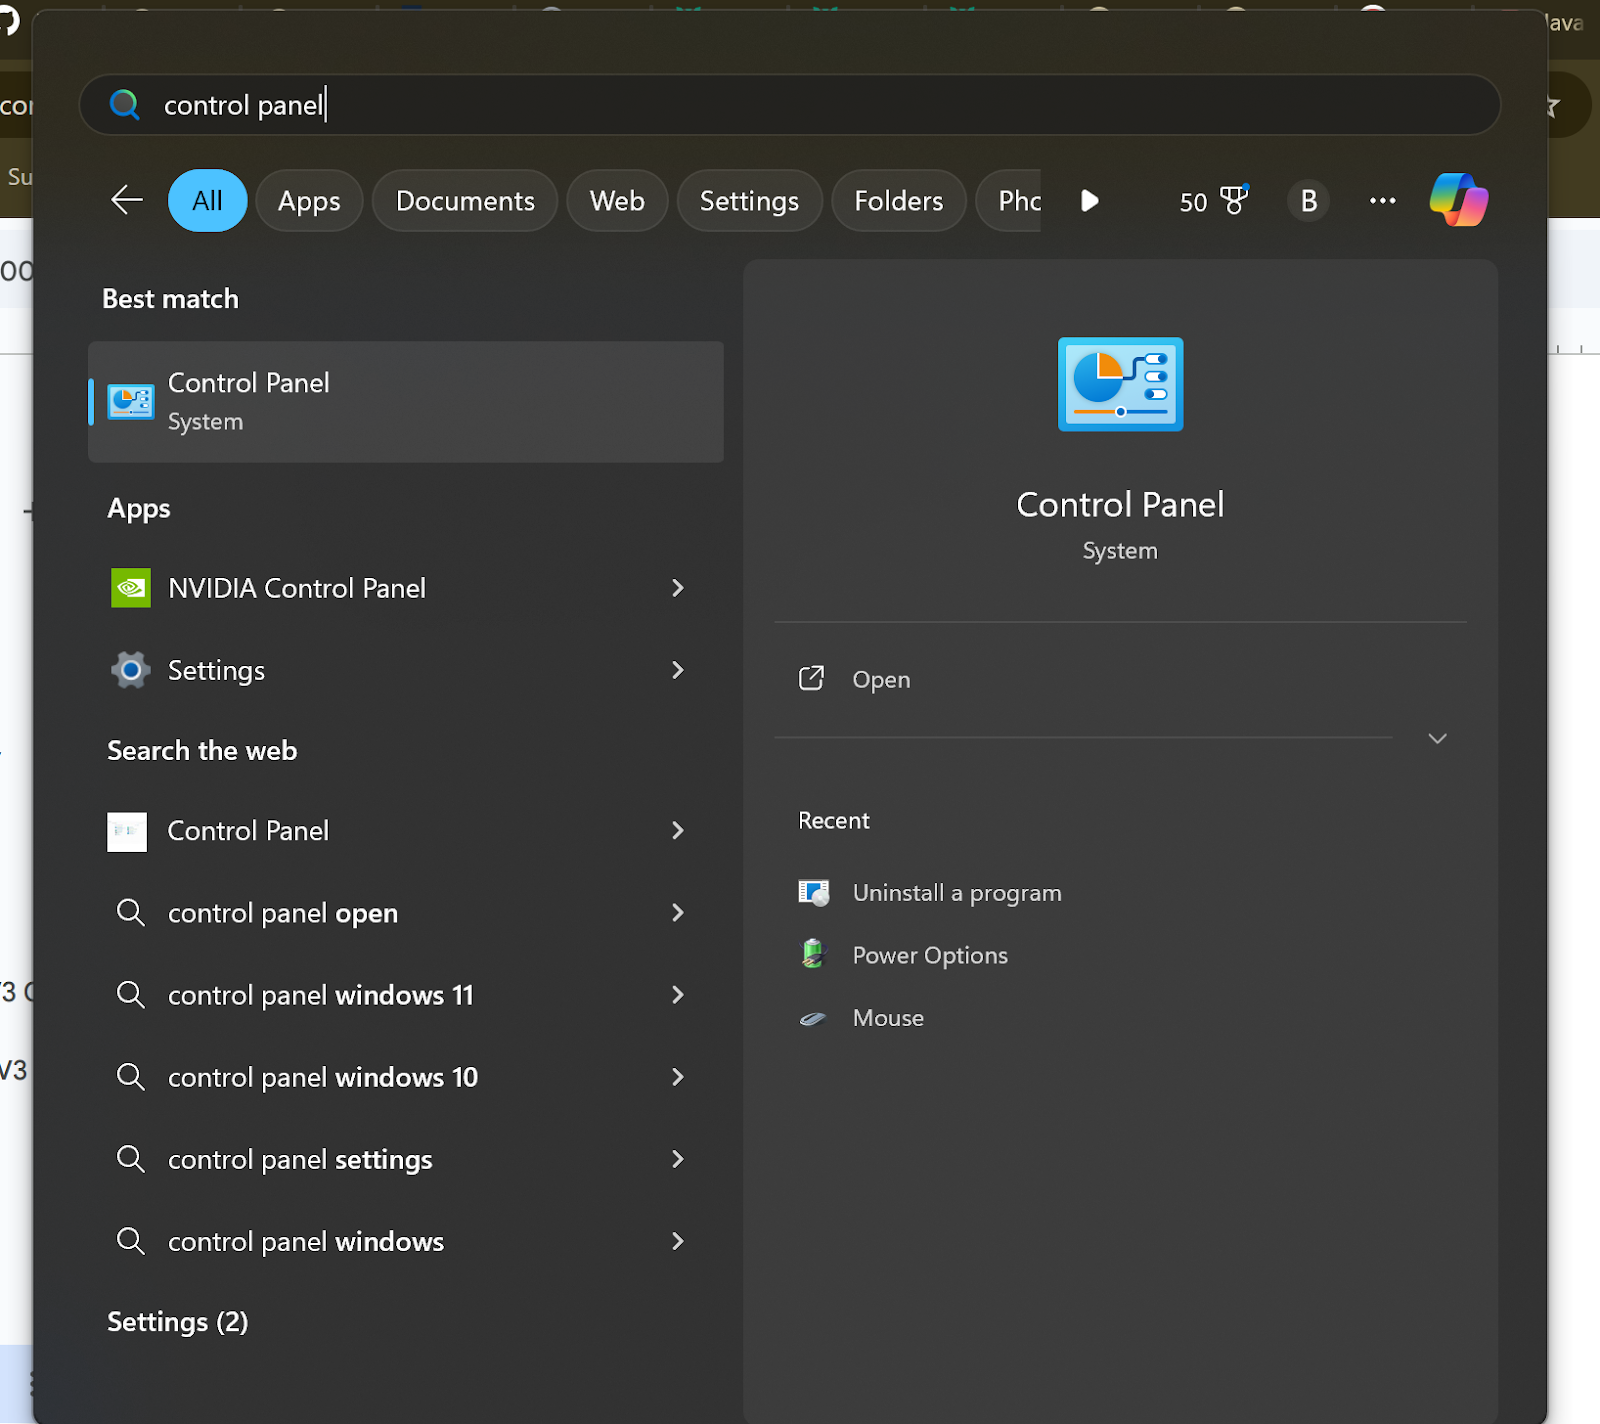
Task: Click the search glass beside 'control panel open'
Action: (x=131, y=912)
